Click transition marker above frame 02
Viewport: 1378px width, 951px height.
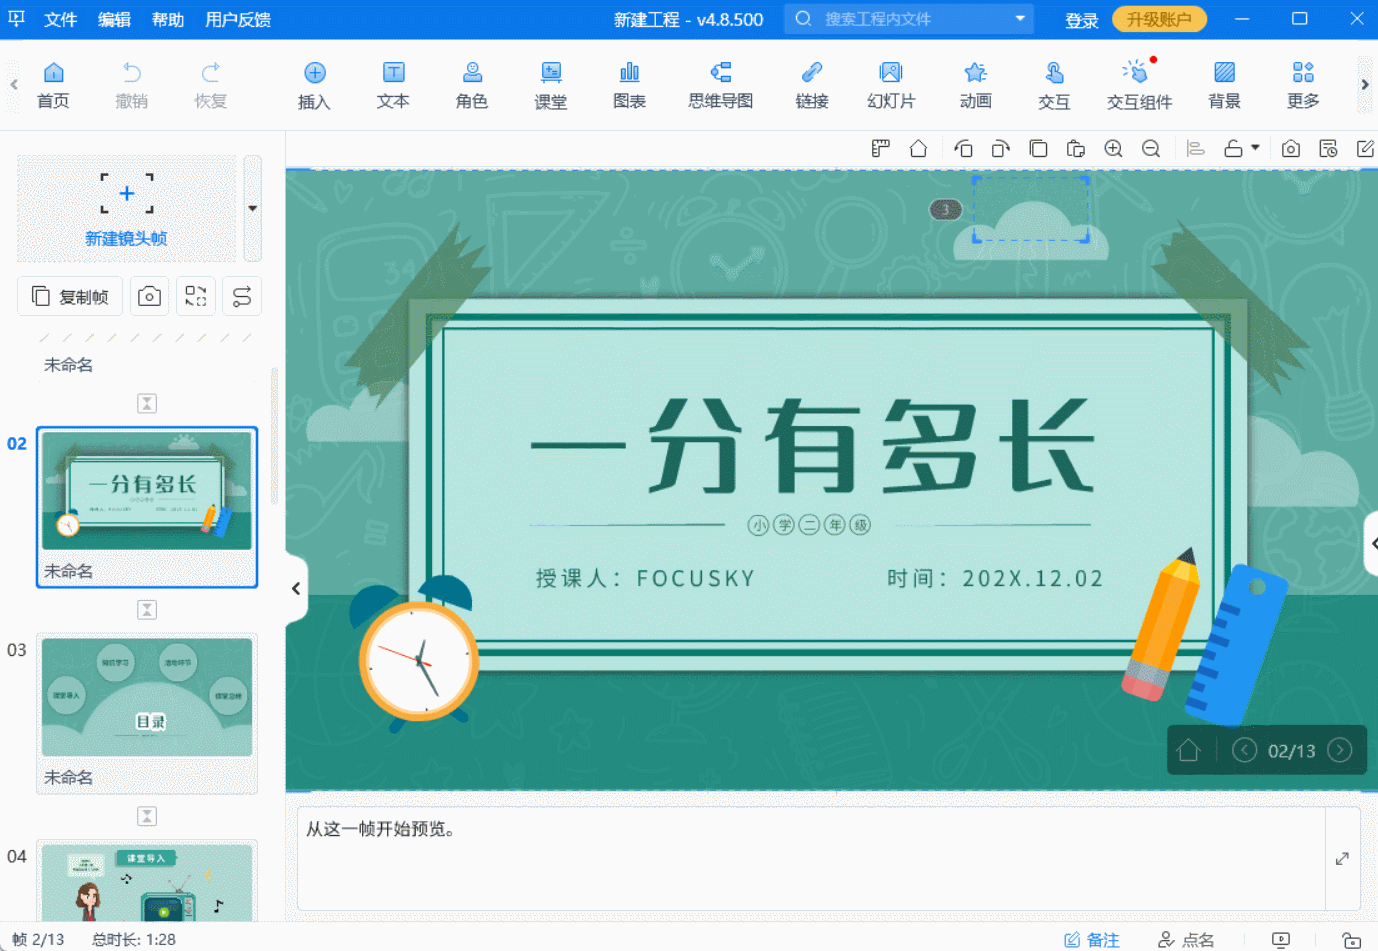(147, 403)
